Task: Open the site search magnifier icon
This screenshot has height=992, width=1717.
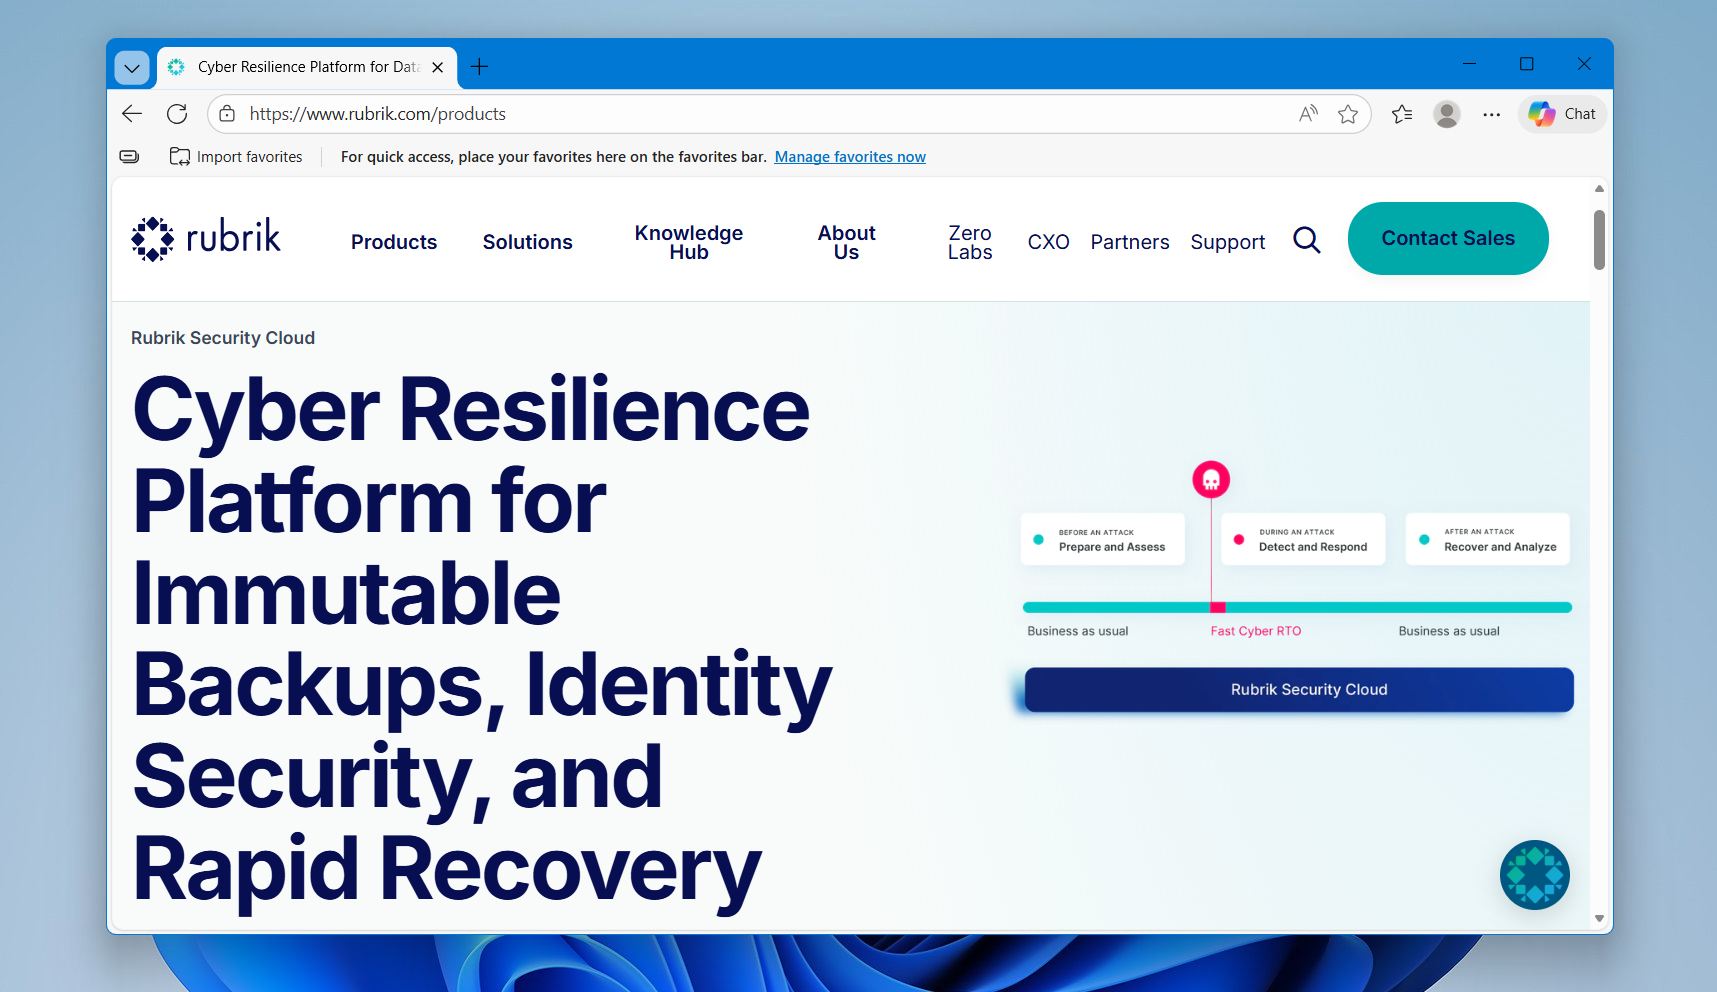Action: coord(1306,240)
